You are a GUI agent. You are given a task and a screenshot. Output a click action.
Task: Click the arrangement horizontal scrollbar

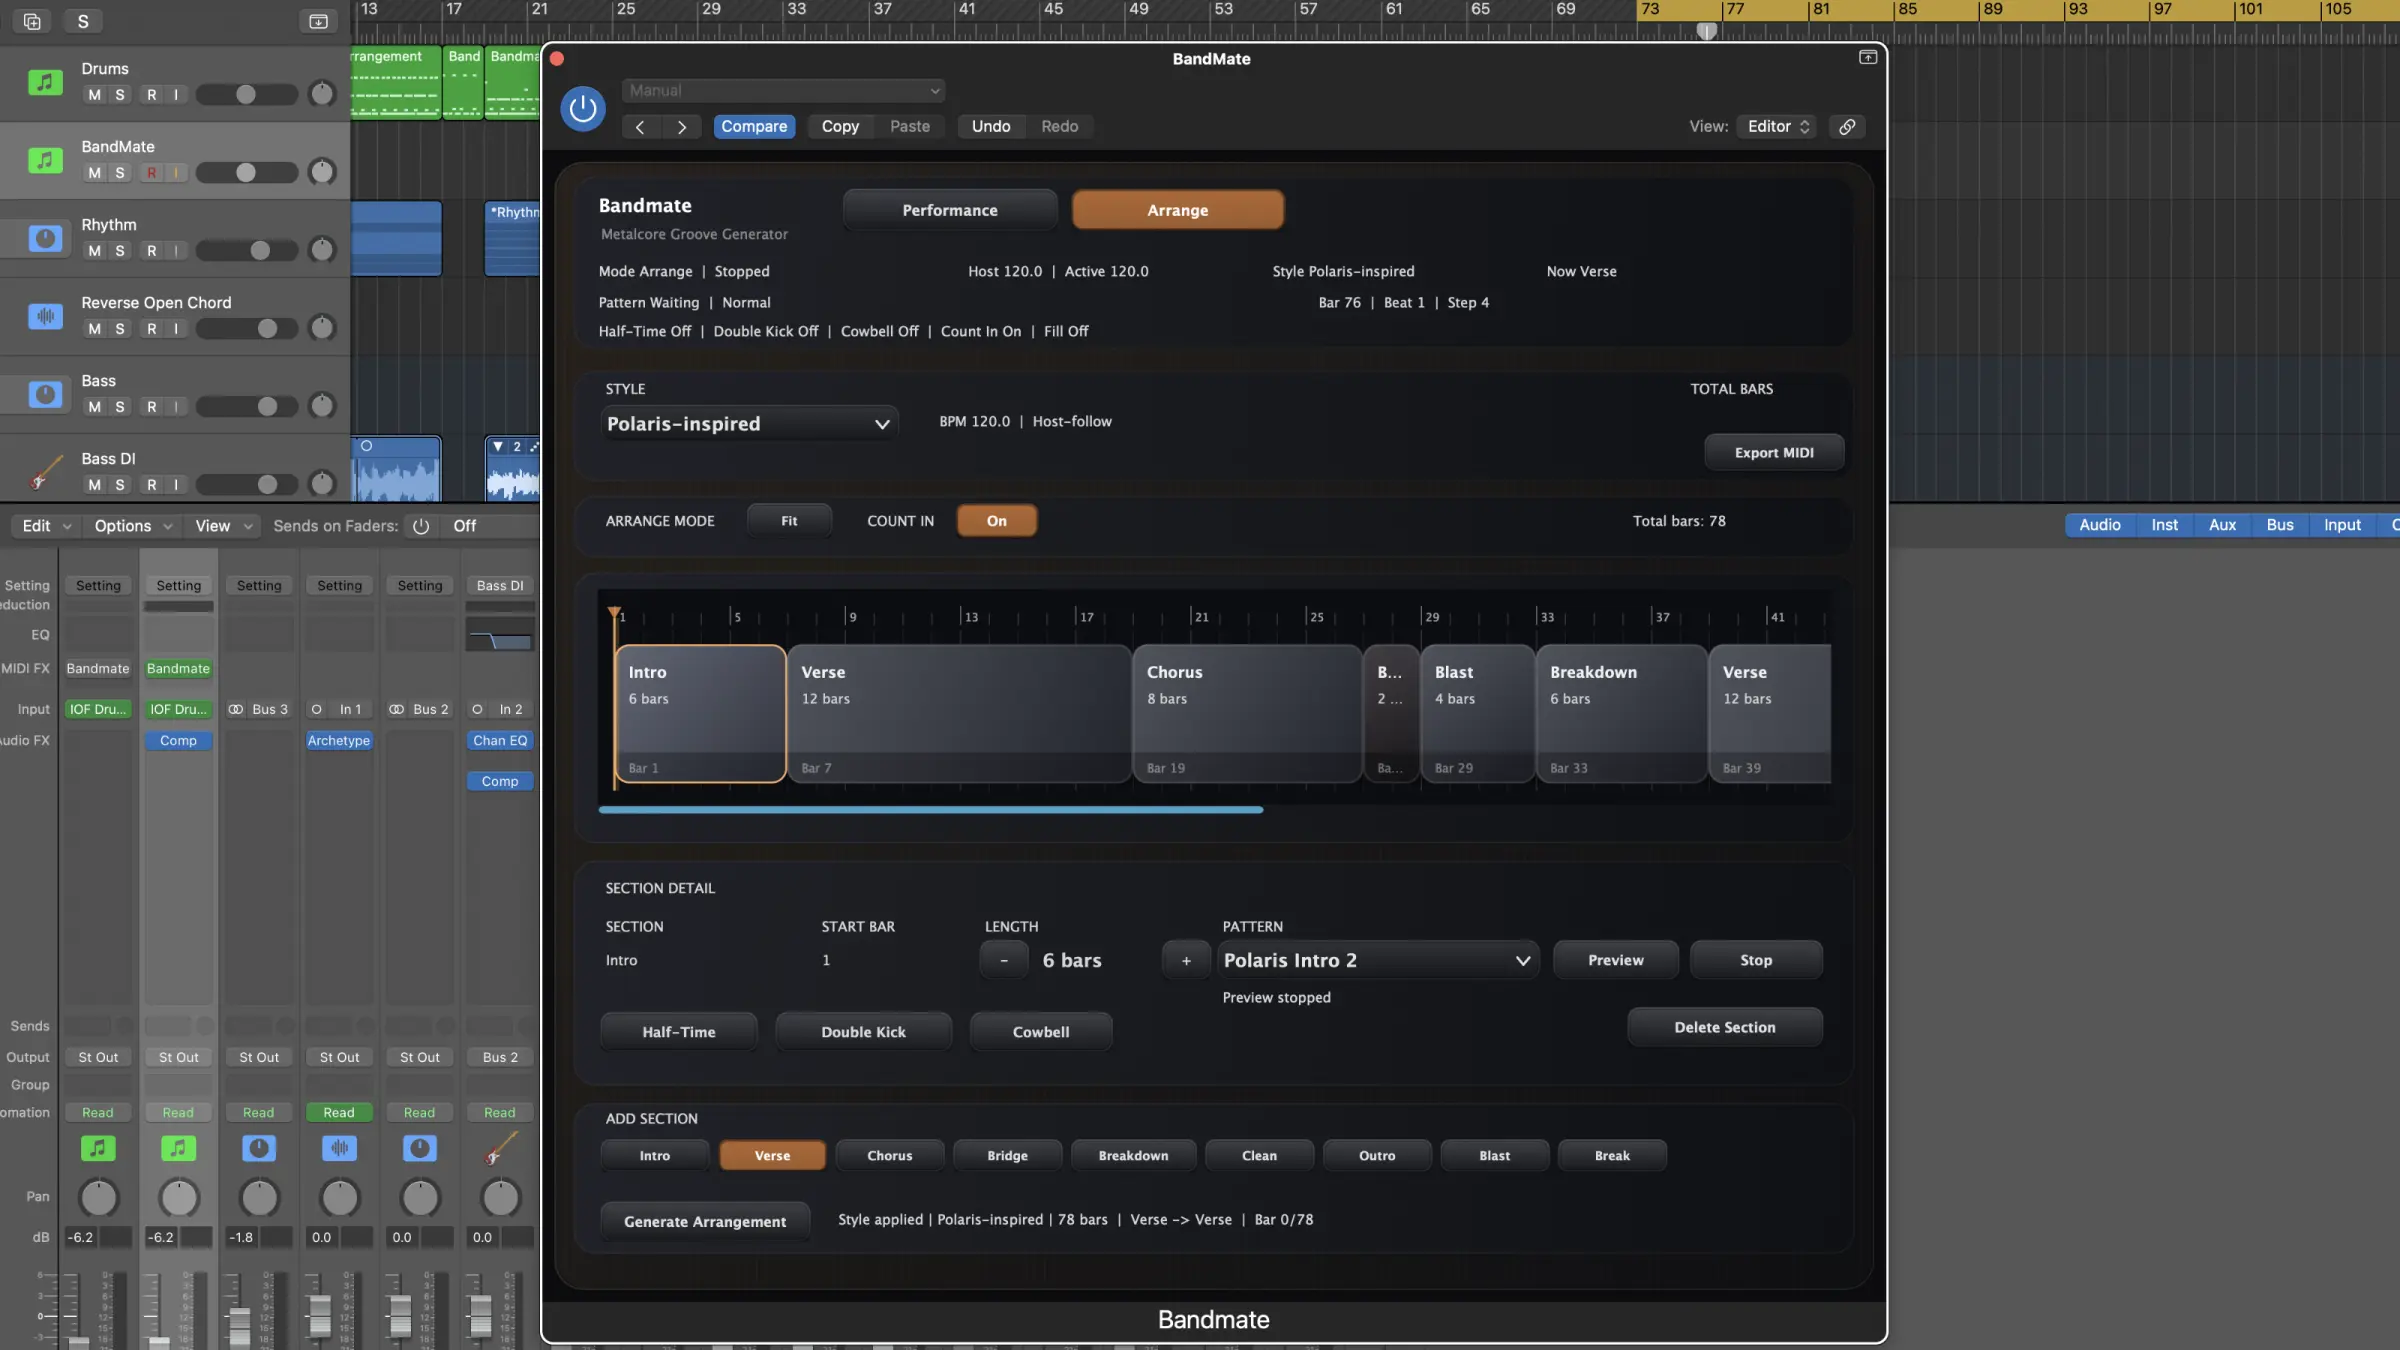coord(930,810)
